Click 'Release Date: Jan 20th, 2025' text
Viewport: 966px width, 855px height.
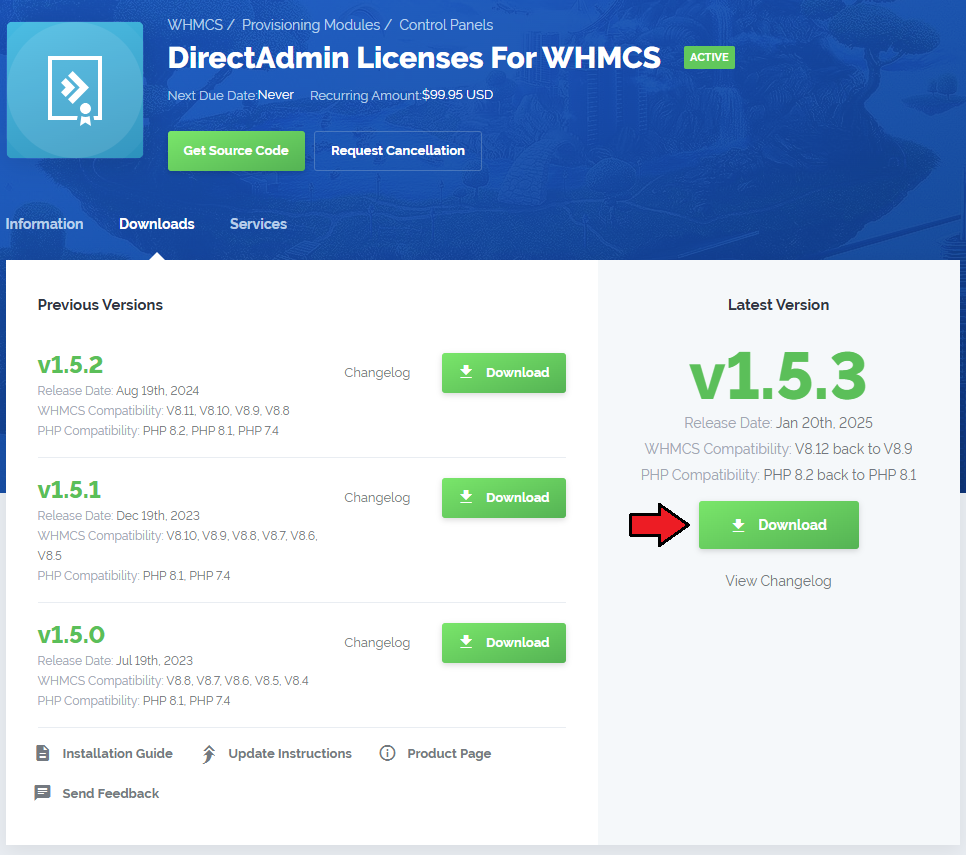pos(778,423)
